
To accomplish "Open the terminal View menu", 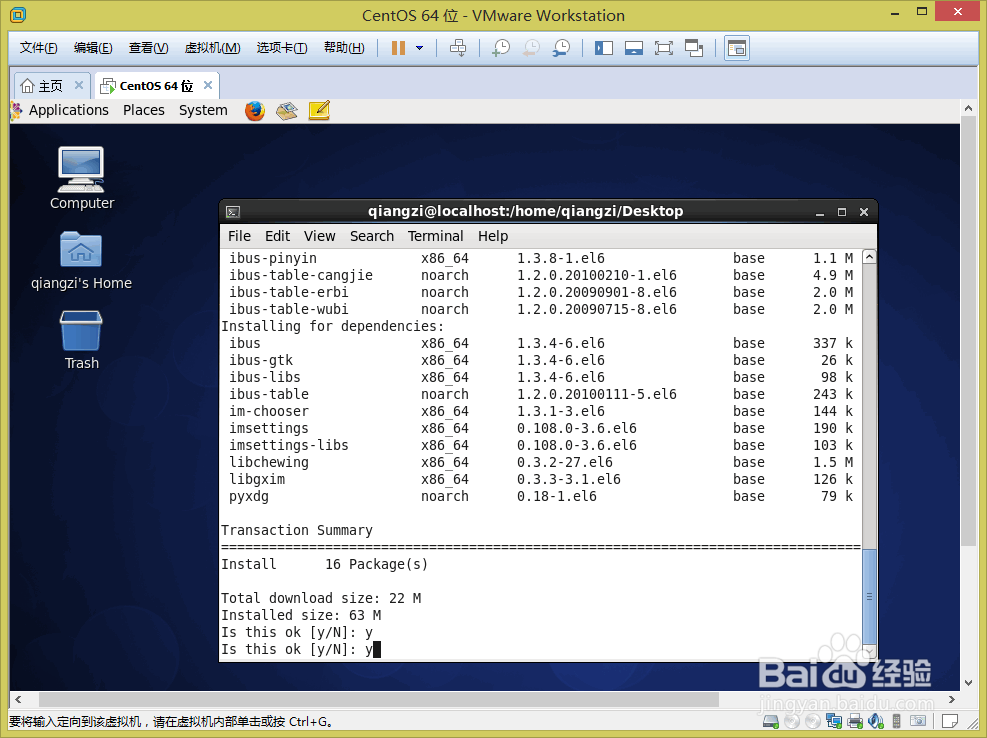I will pyautogui.click(x=319, y=236).
